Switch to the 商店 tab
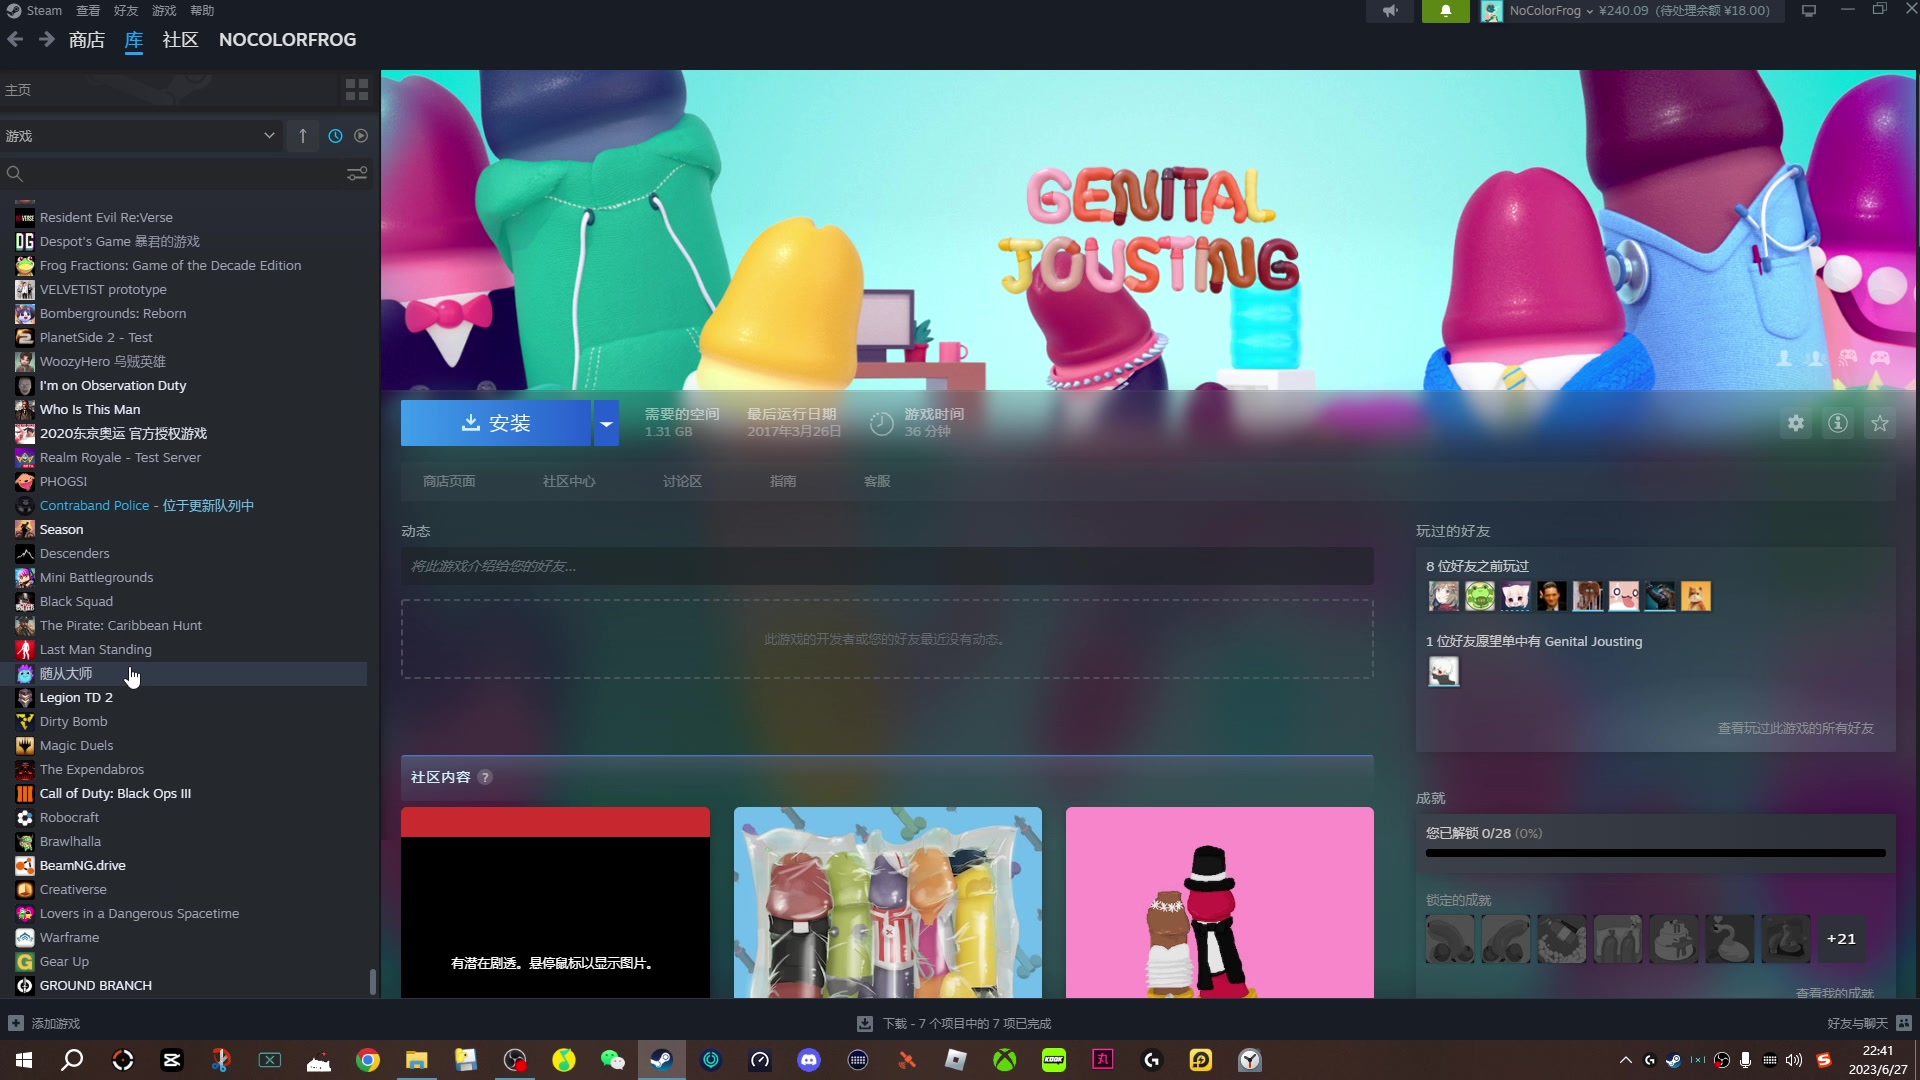Image resolution: width=1920 pixels, height=1080 pixels. tap(87, 40)
